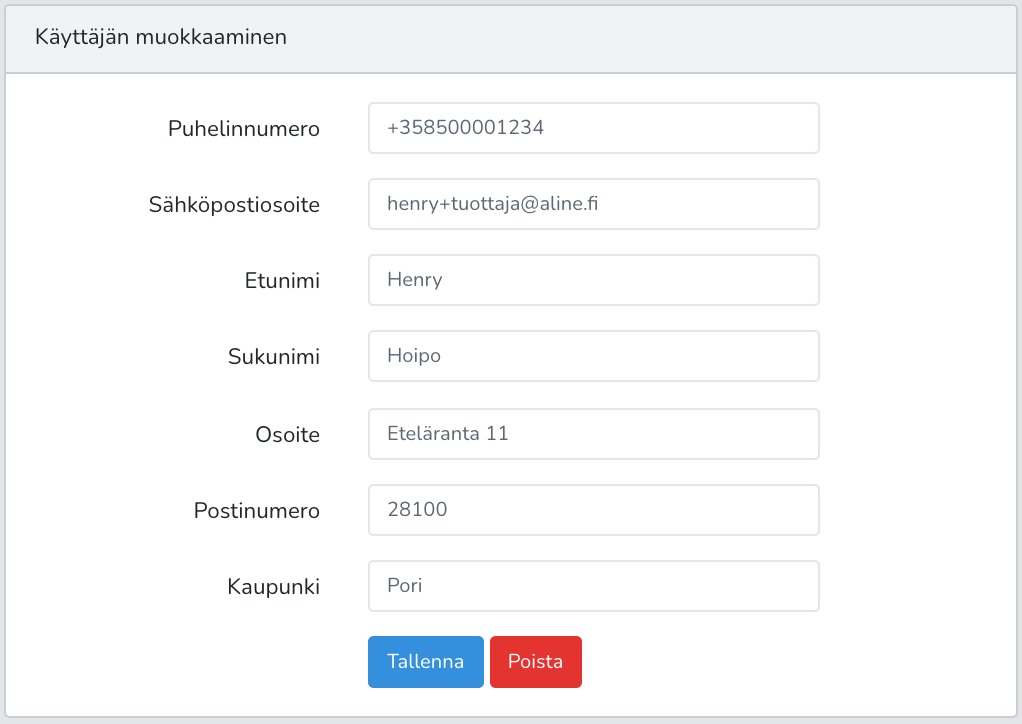
Task: Click the Postinumero label
Action: [x=257, y=510]
